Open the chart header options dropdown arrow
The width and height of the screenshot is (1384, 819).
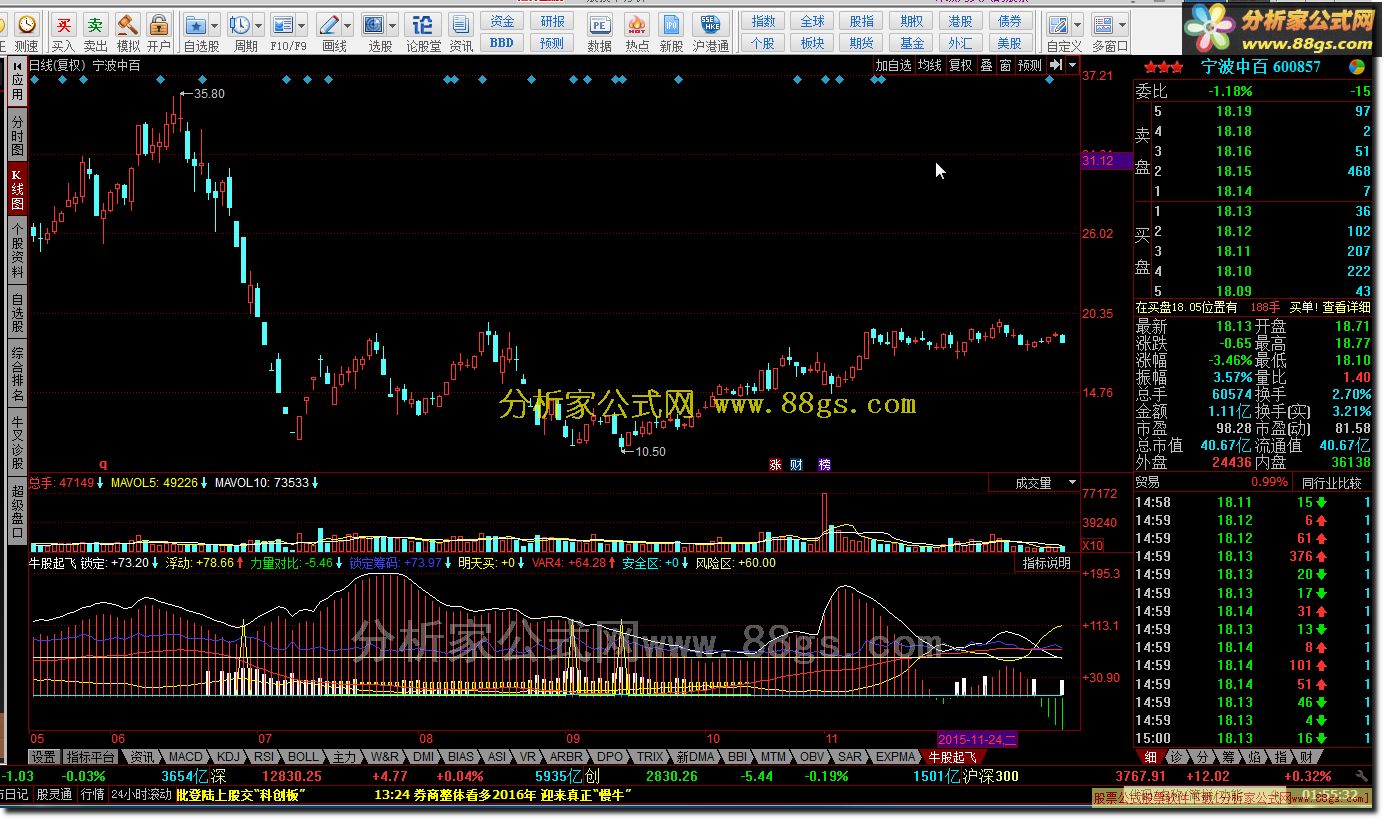[x=1073, y=65]
